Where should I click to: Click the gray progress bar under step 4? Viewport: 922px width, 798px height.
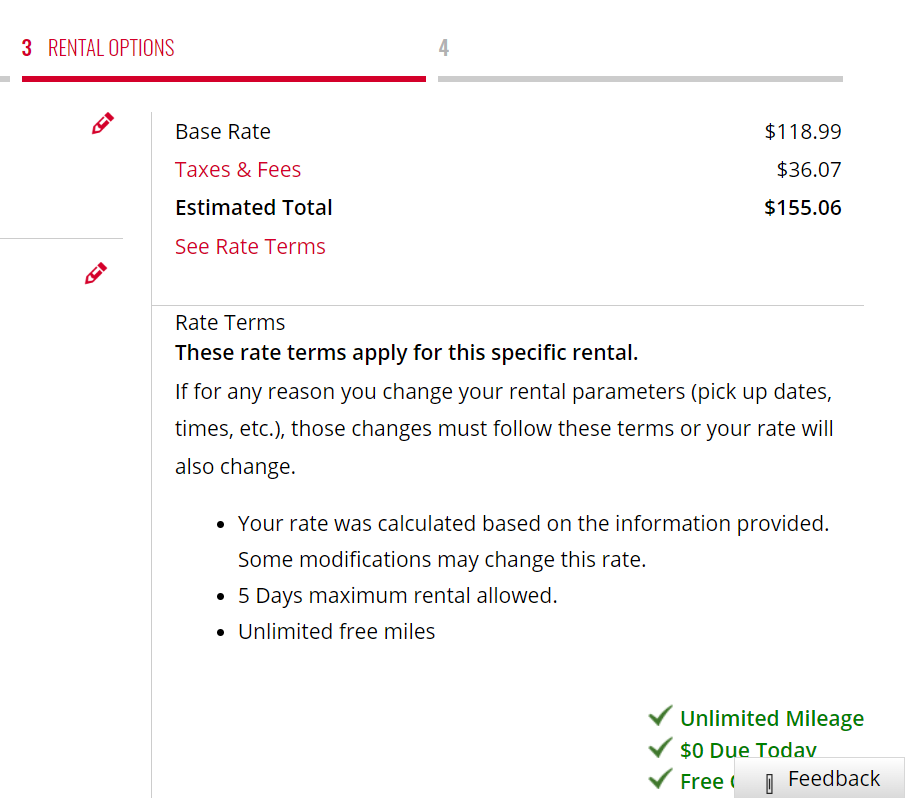tap(640, 79)
